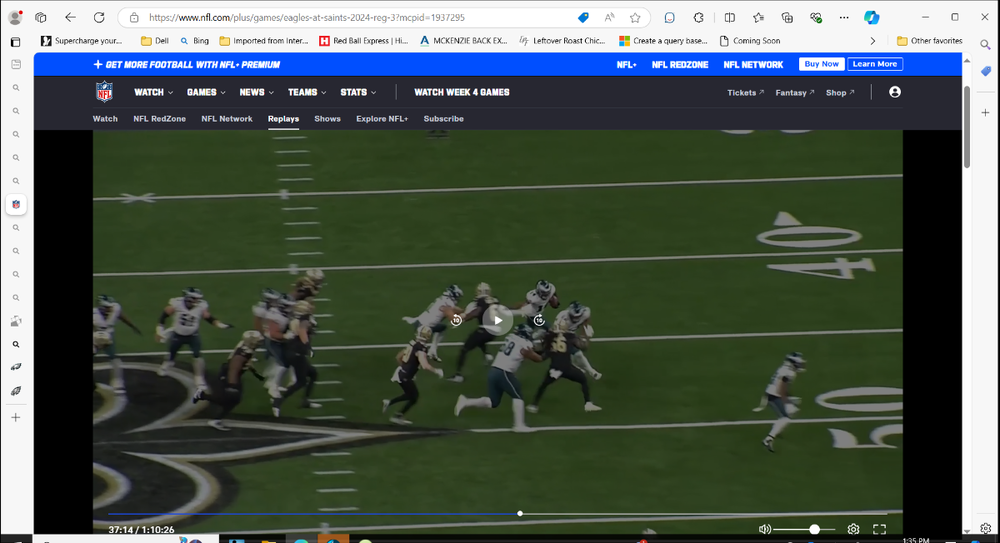Open the Shows tab
This screenshot has height=543, width=1000.
click(327, 119)
